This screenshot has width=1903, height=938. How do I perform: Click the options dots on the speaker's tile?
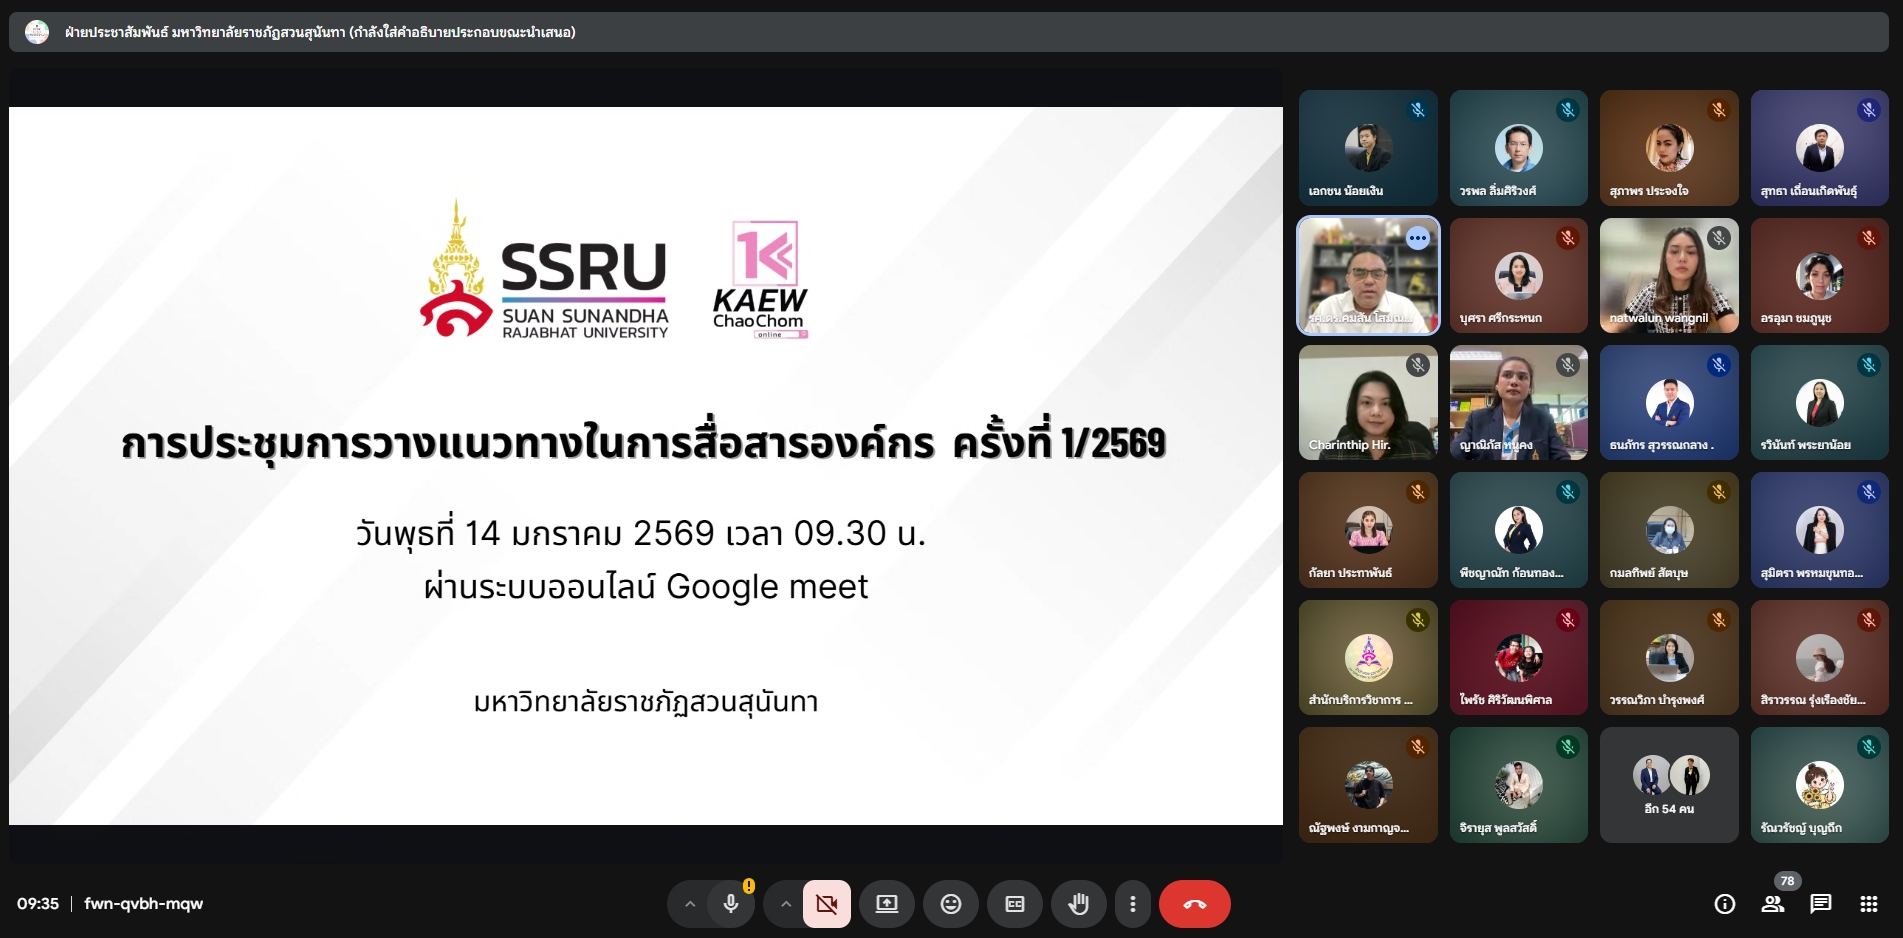click(1417, 238)
